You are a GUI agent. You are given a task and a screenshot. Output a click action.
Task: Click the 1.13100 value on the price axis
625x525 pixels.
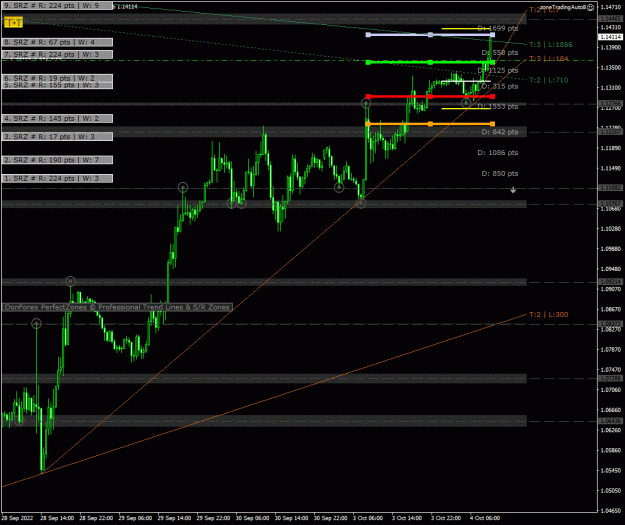pyautogui.click(x=611, y=88)
